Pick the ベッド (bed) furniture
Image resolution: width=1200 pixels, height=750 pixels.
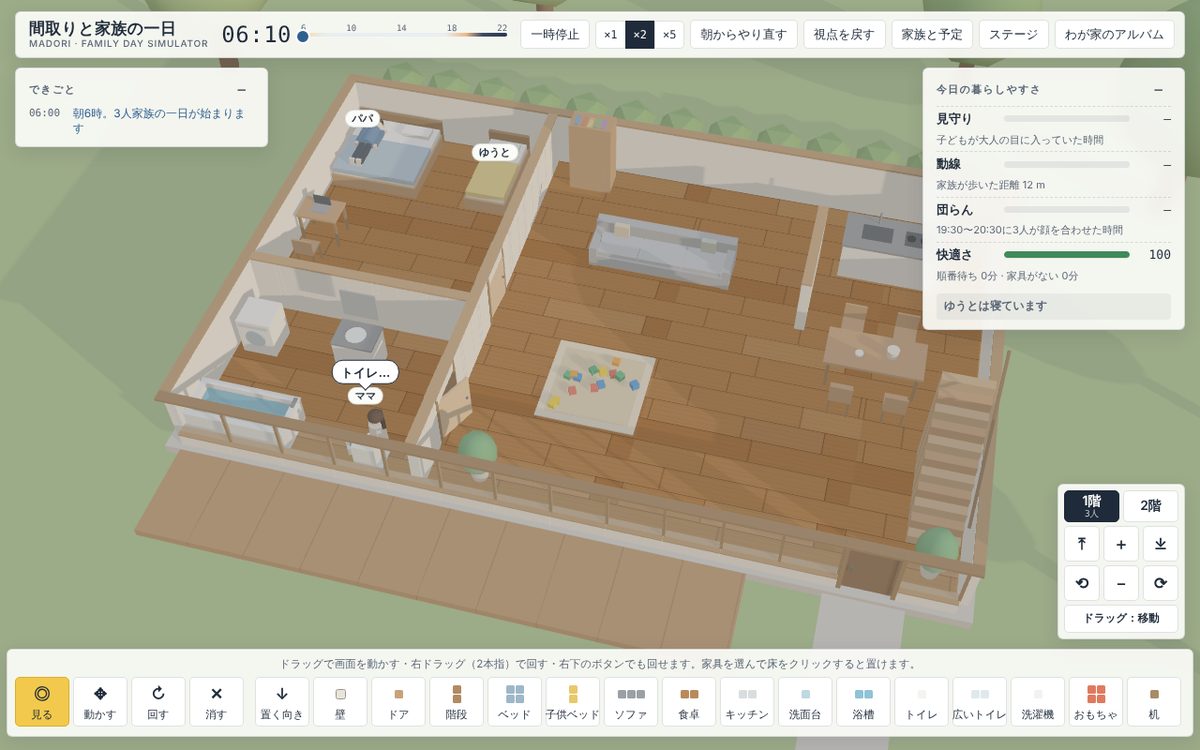click(514, 701)
